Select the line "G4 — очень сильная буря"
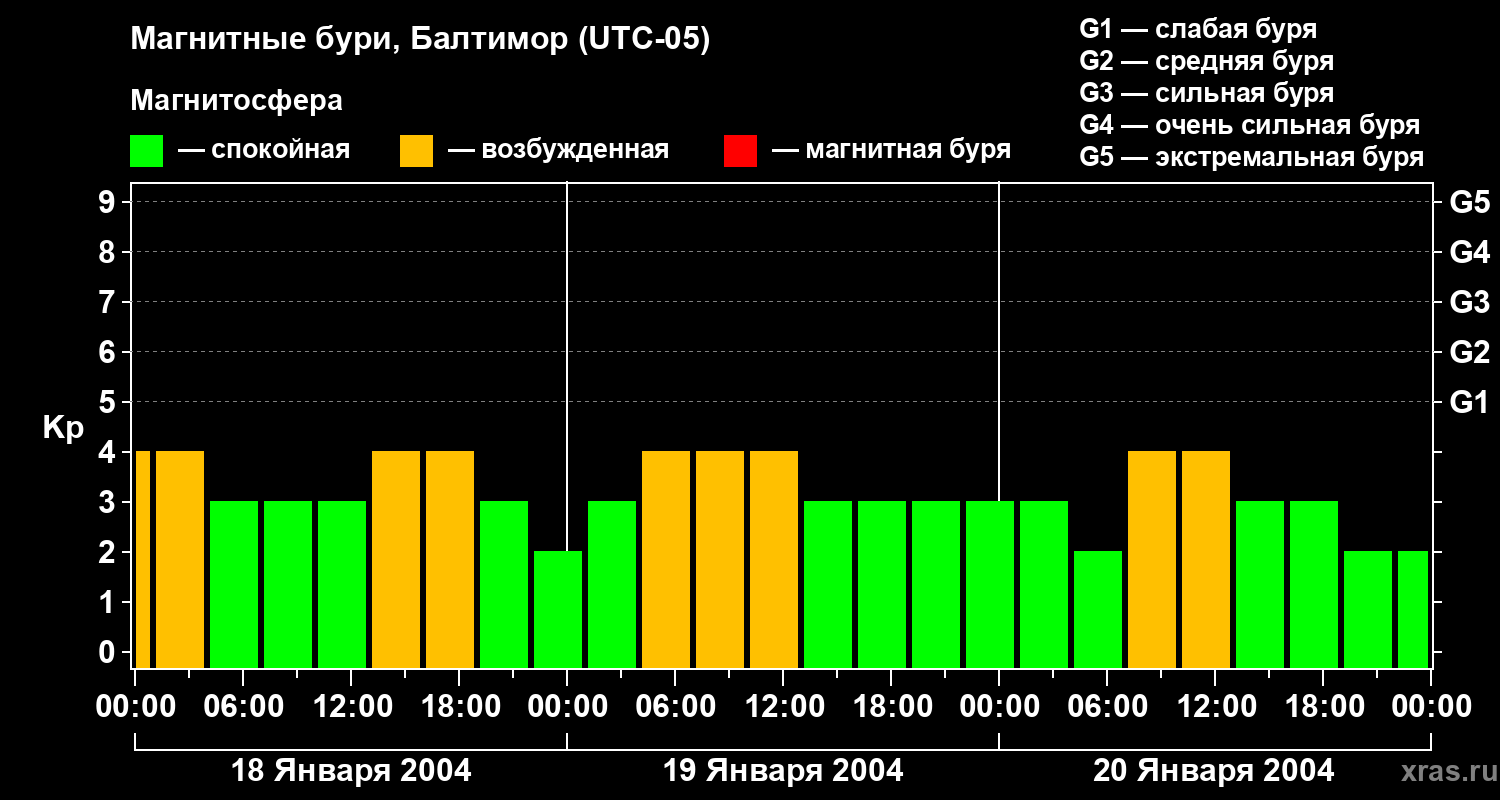Image resolution: width=1500 pixels, height=800 pixels. pos(1249,125)
